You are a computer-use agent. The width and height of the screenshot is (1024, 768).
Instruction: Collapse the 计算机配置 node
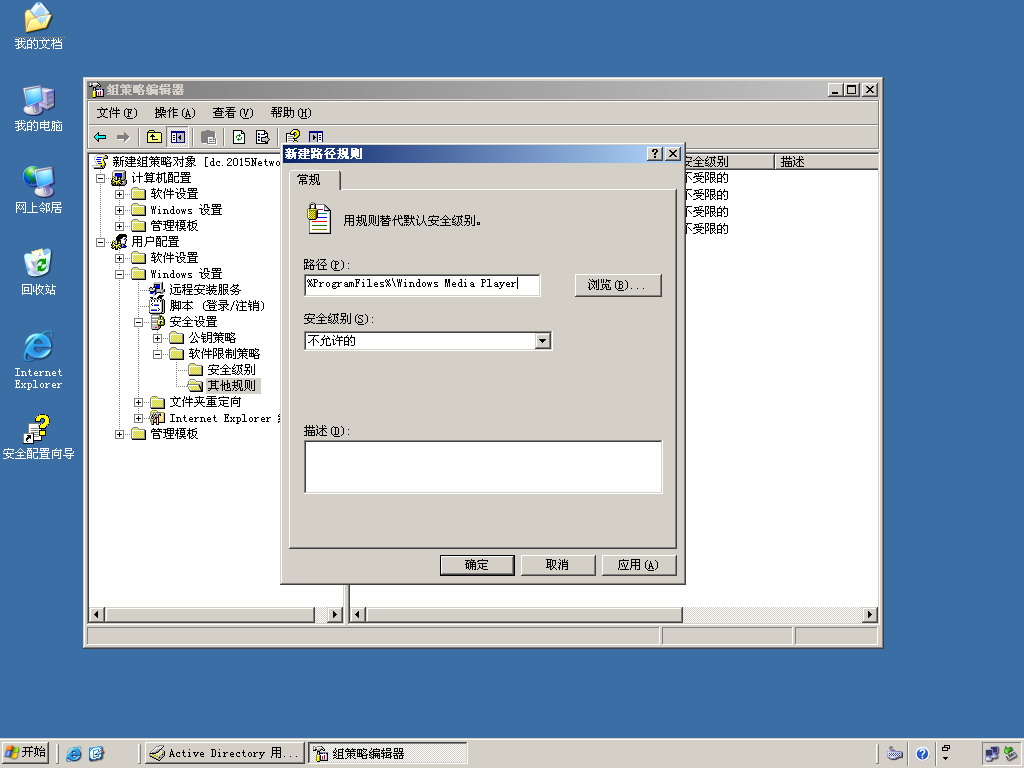tap(101, 178)
